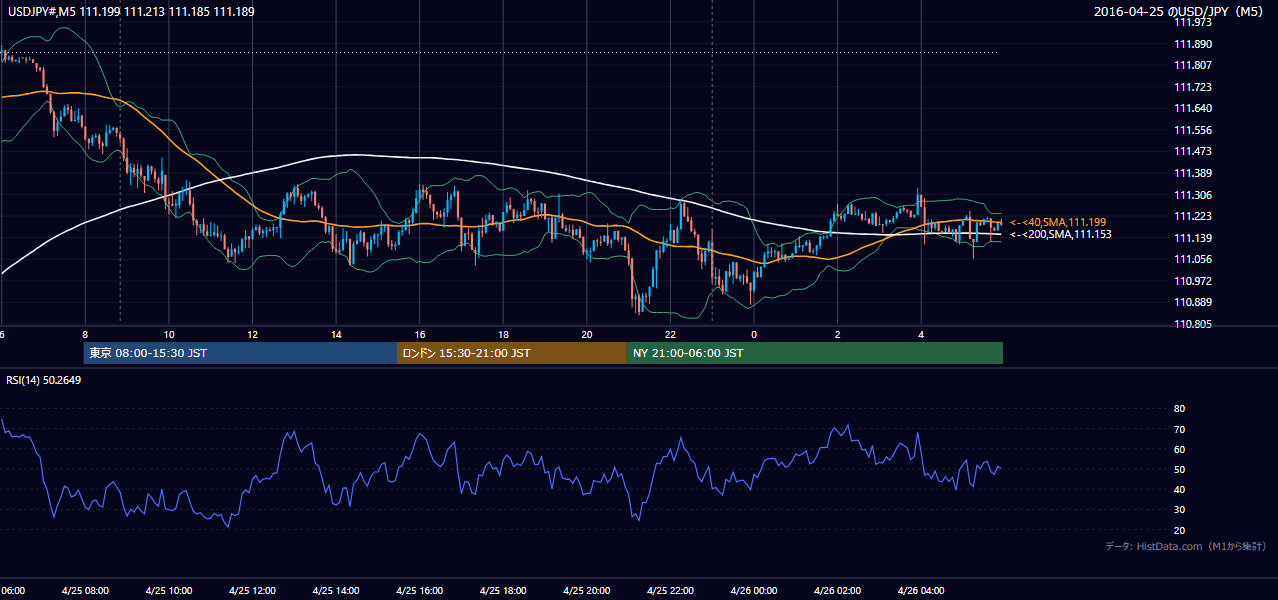Click the 4/25 16:00 time axis label
1278x600 pixels.
click(420, 590)
